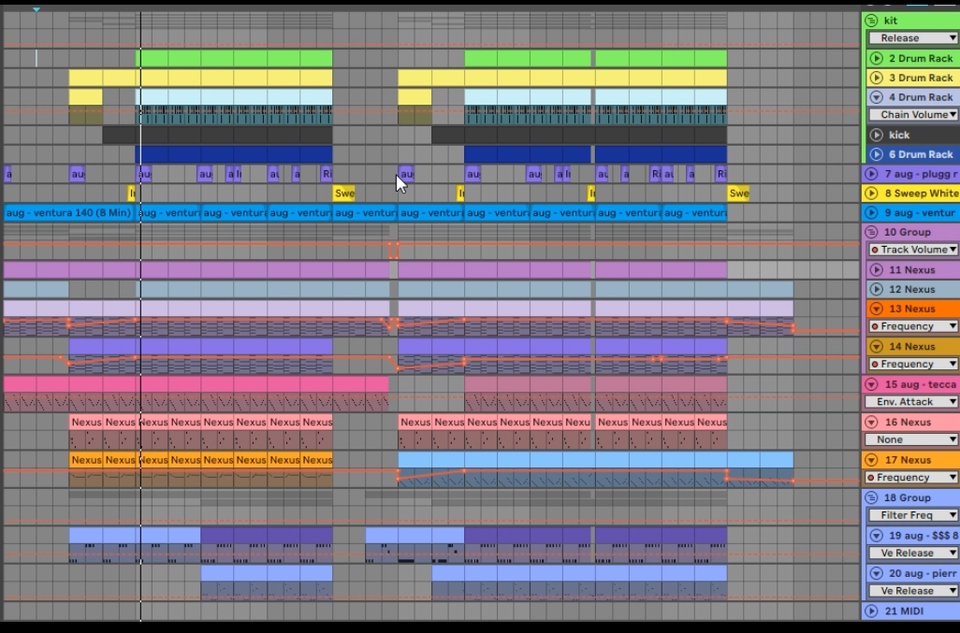Unfold the 21 MIDI track
This screenshot has width=960, height=633.
(x=871, y=611)
